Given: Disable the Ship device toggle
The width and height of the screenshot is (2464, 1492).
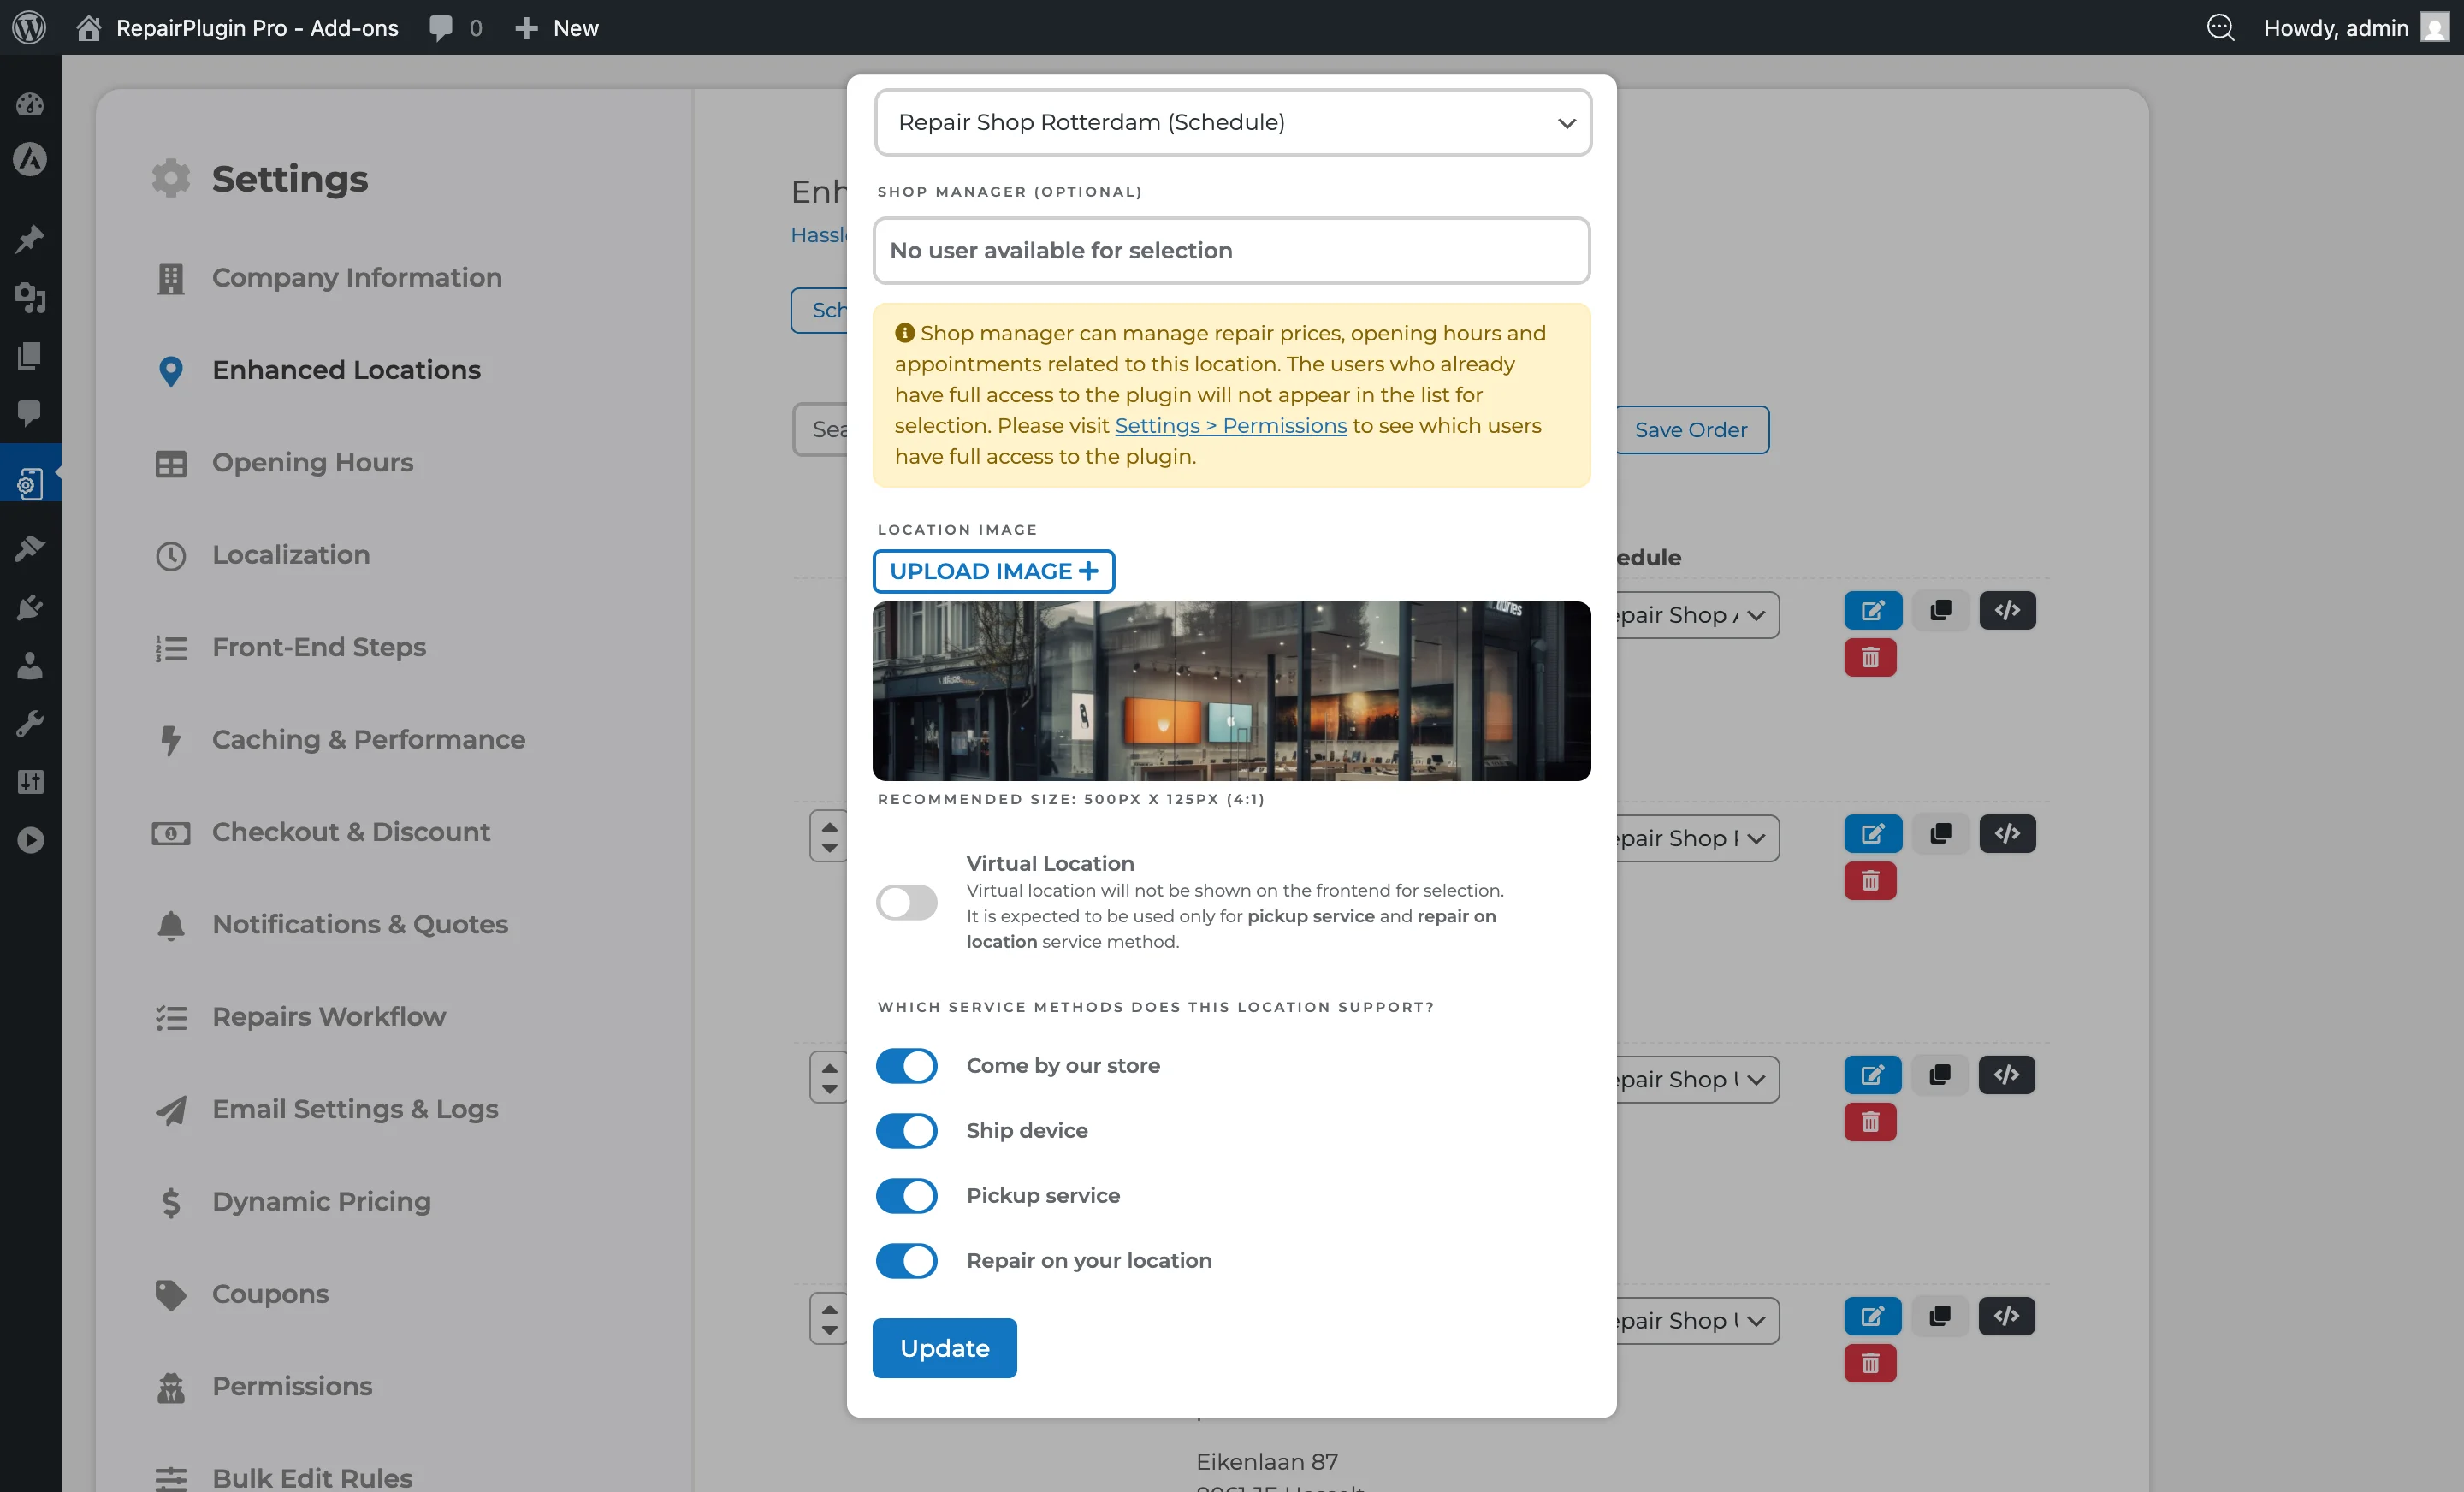Looking at the screenshot, I should coord(906,1130).
